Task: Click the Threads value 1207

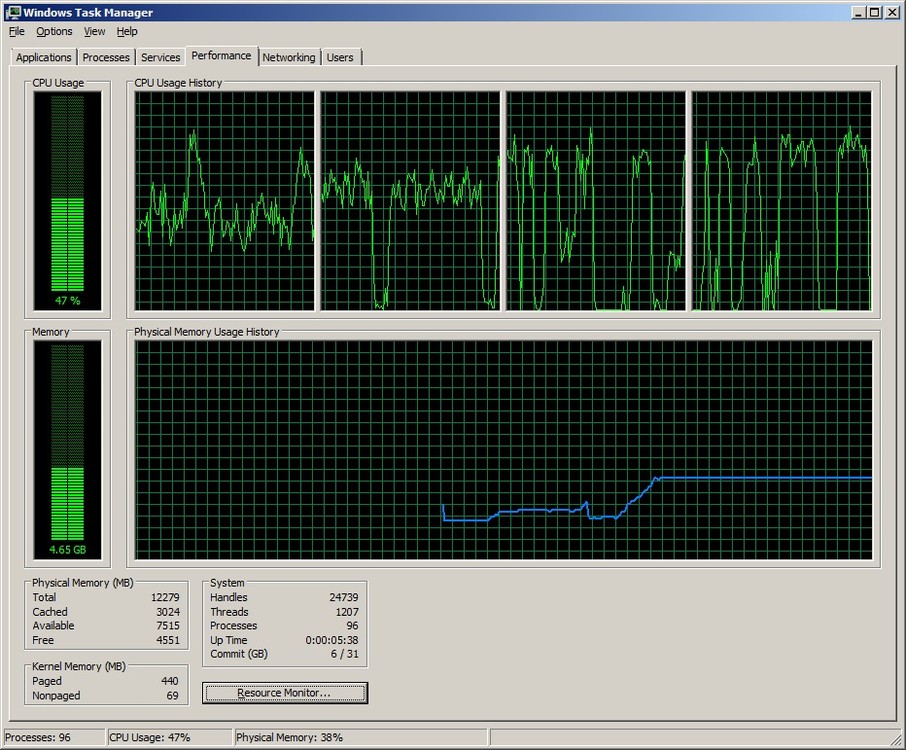Action: (x=347, y=612)
